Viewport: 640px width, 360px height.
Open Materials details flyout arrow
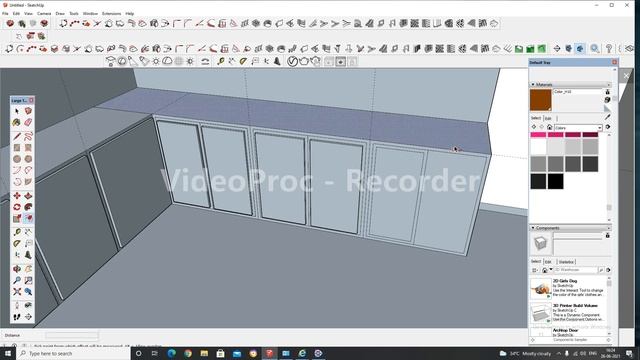(x=608, y=127)
